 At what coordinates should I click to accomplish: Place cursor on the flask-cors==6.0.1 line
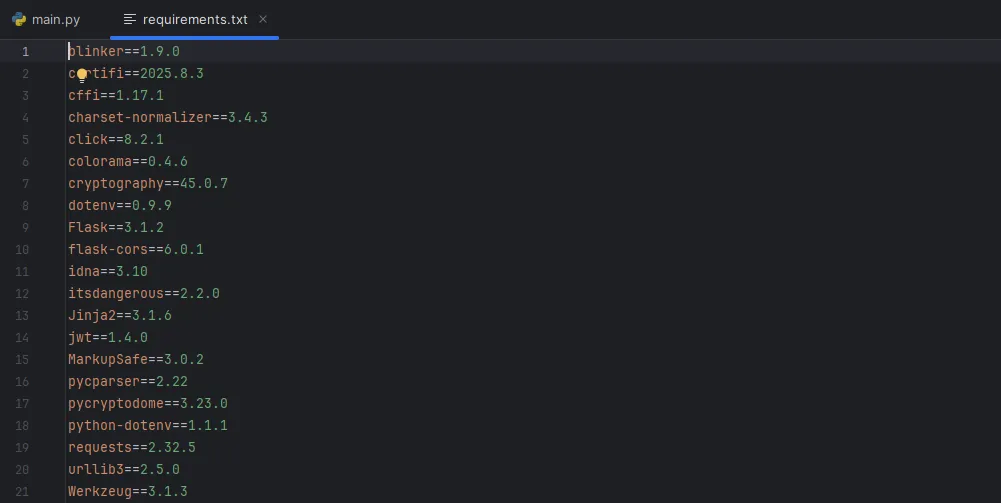click(x=135, y=250)
